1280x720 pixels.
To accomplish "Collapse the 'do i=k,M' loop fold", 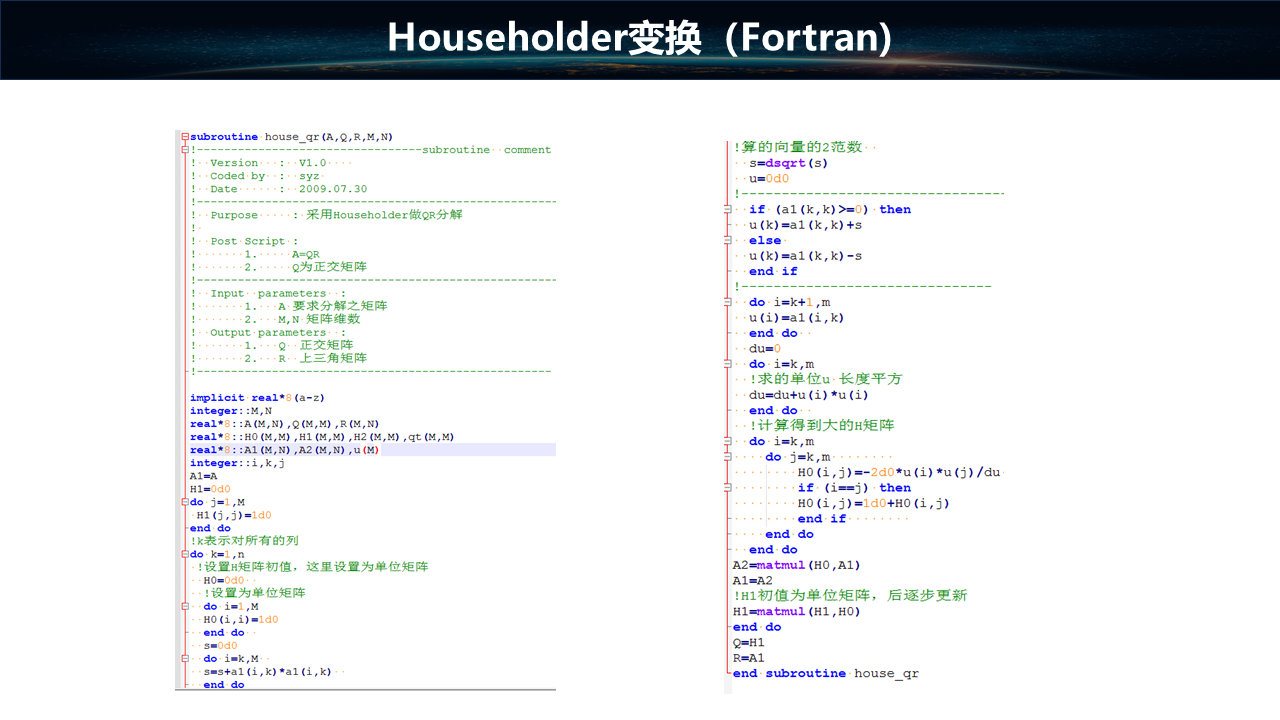I will [x=185, y=658].
